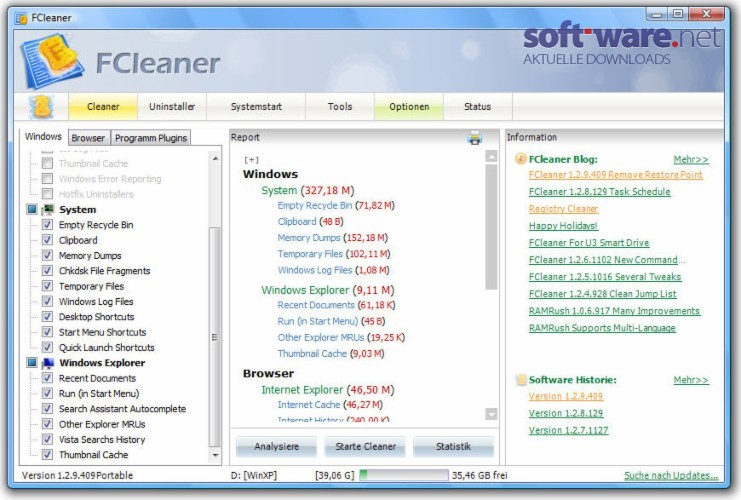This screenshot has width=741, height=500.
Task: Toggle the last Thumbnail Cache checkbox
Action: pyautogui.click(x=47, y=454)
